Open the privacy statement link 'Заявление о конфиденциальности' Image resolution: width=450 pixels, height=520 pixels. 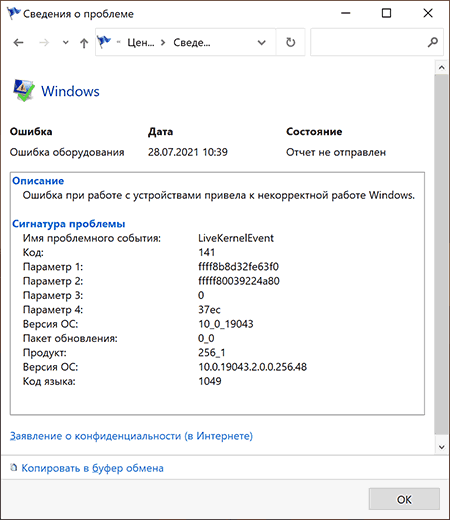[x=131, y=436]
